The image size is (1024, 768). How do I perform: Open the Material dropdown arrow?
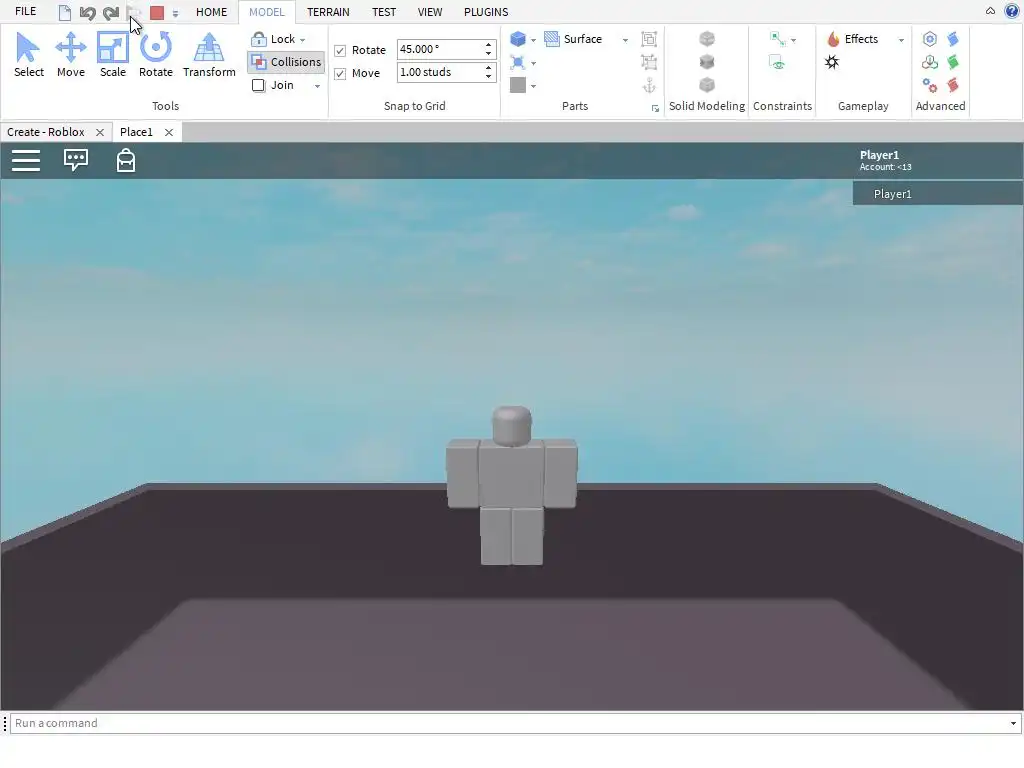click(534, 63)
